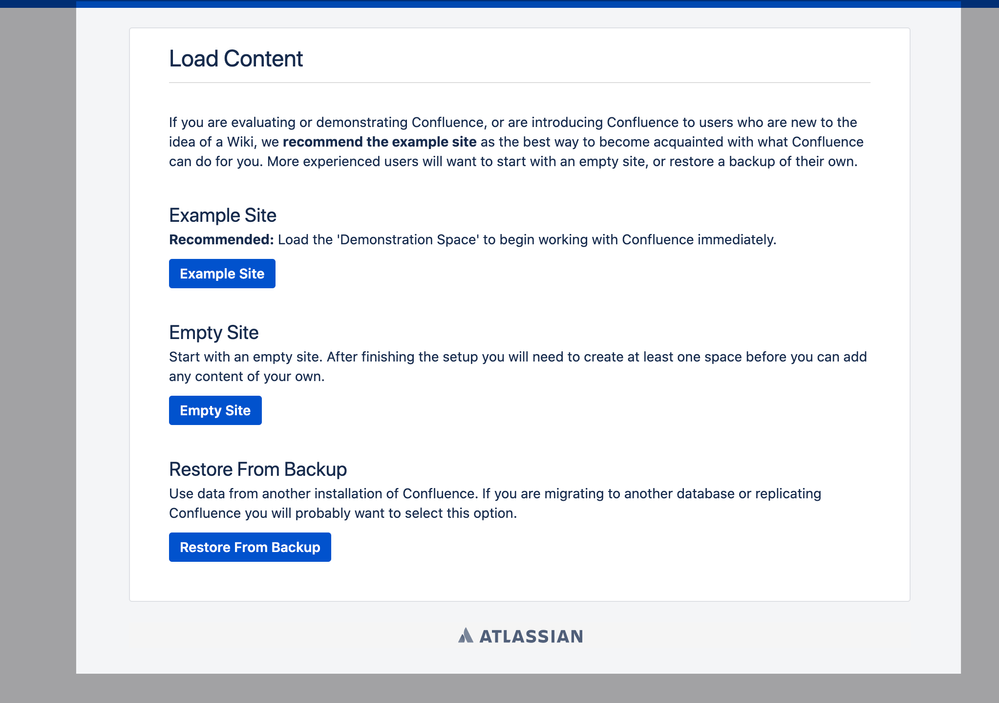The image size is (999, 703).
Task: Click the blue Example Site button
Action: coord(222,273)
